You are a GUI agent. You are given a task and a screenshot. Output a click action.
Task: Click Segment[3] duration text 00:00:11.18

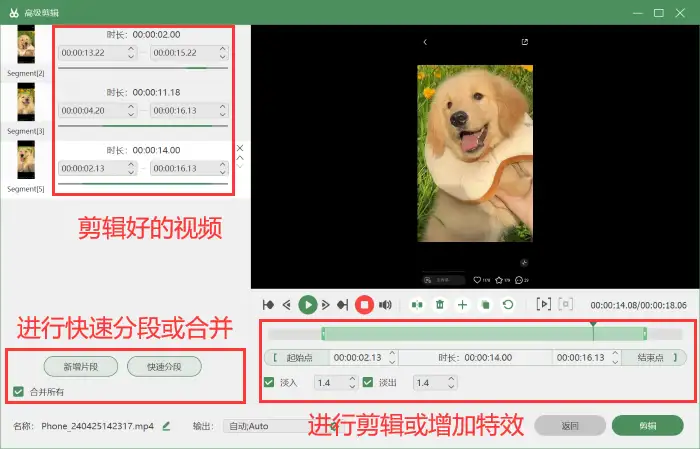157,92
